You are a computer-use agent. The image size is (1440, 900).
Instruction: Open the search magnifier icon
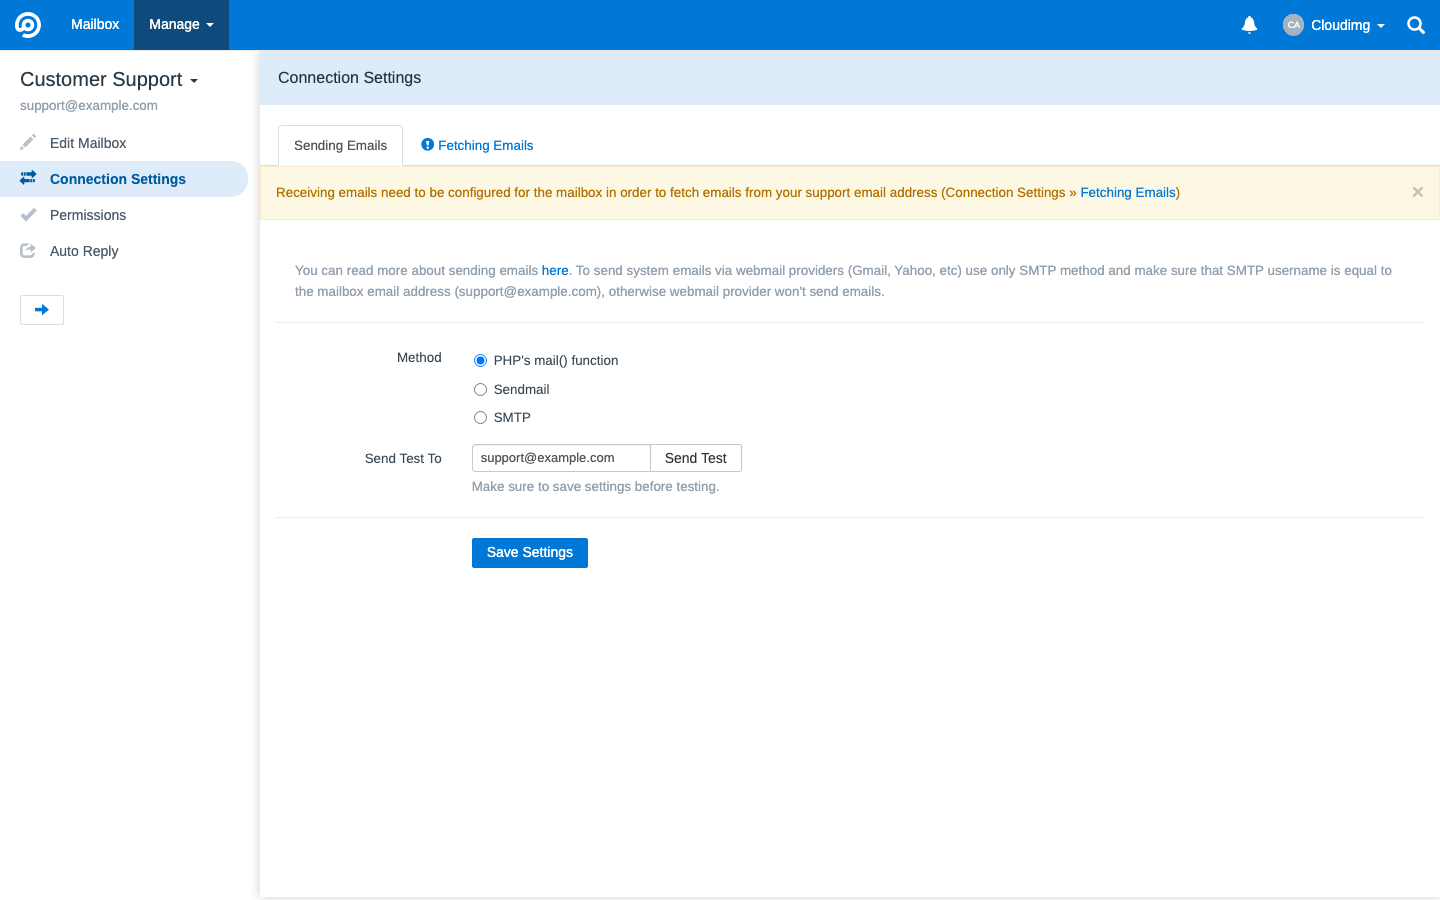click(x=1416, y=25)
